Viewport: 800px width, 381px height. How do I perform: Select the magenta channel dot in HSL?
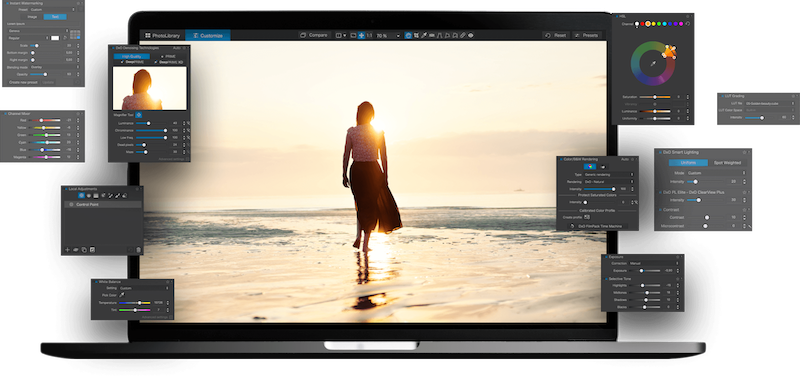681,23
